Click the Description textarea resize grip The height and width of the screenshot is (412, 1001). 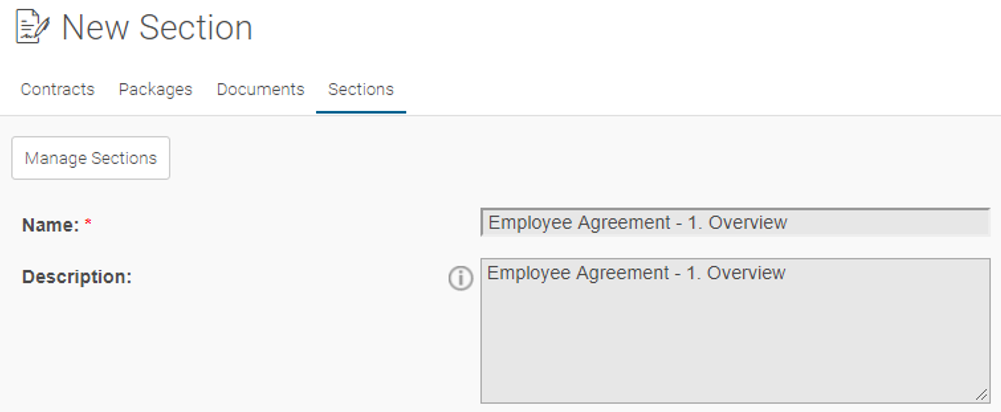click(x=981, y=395)
